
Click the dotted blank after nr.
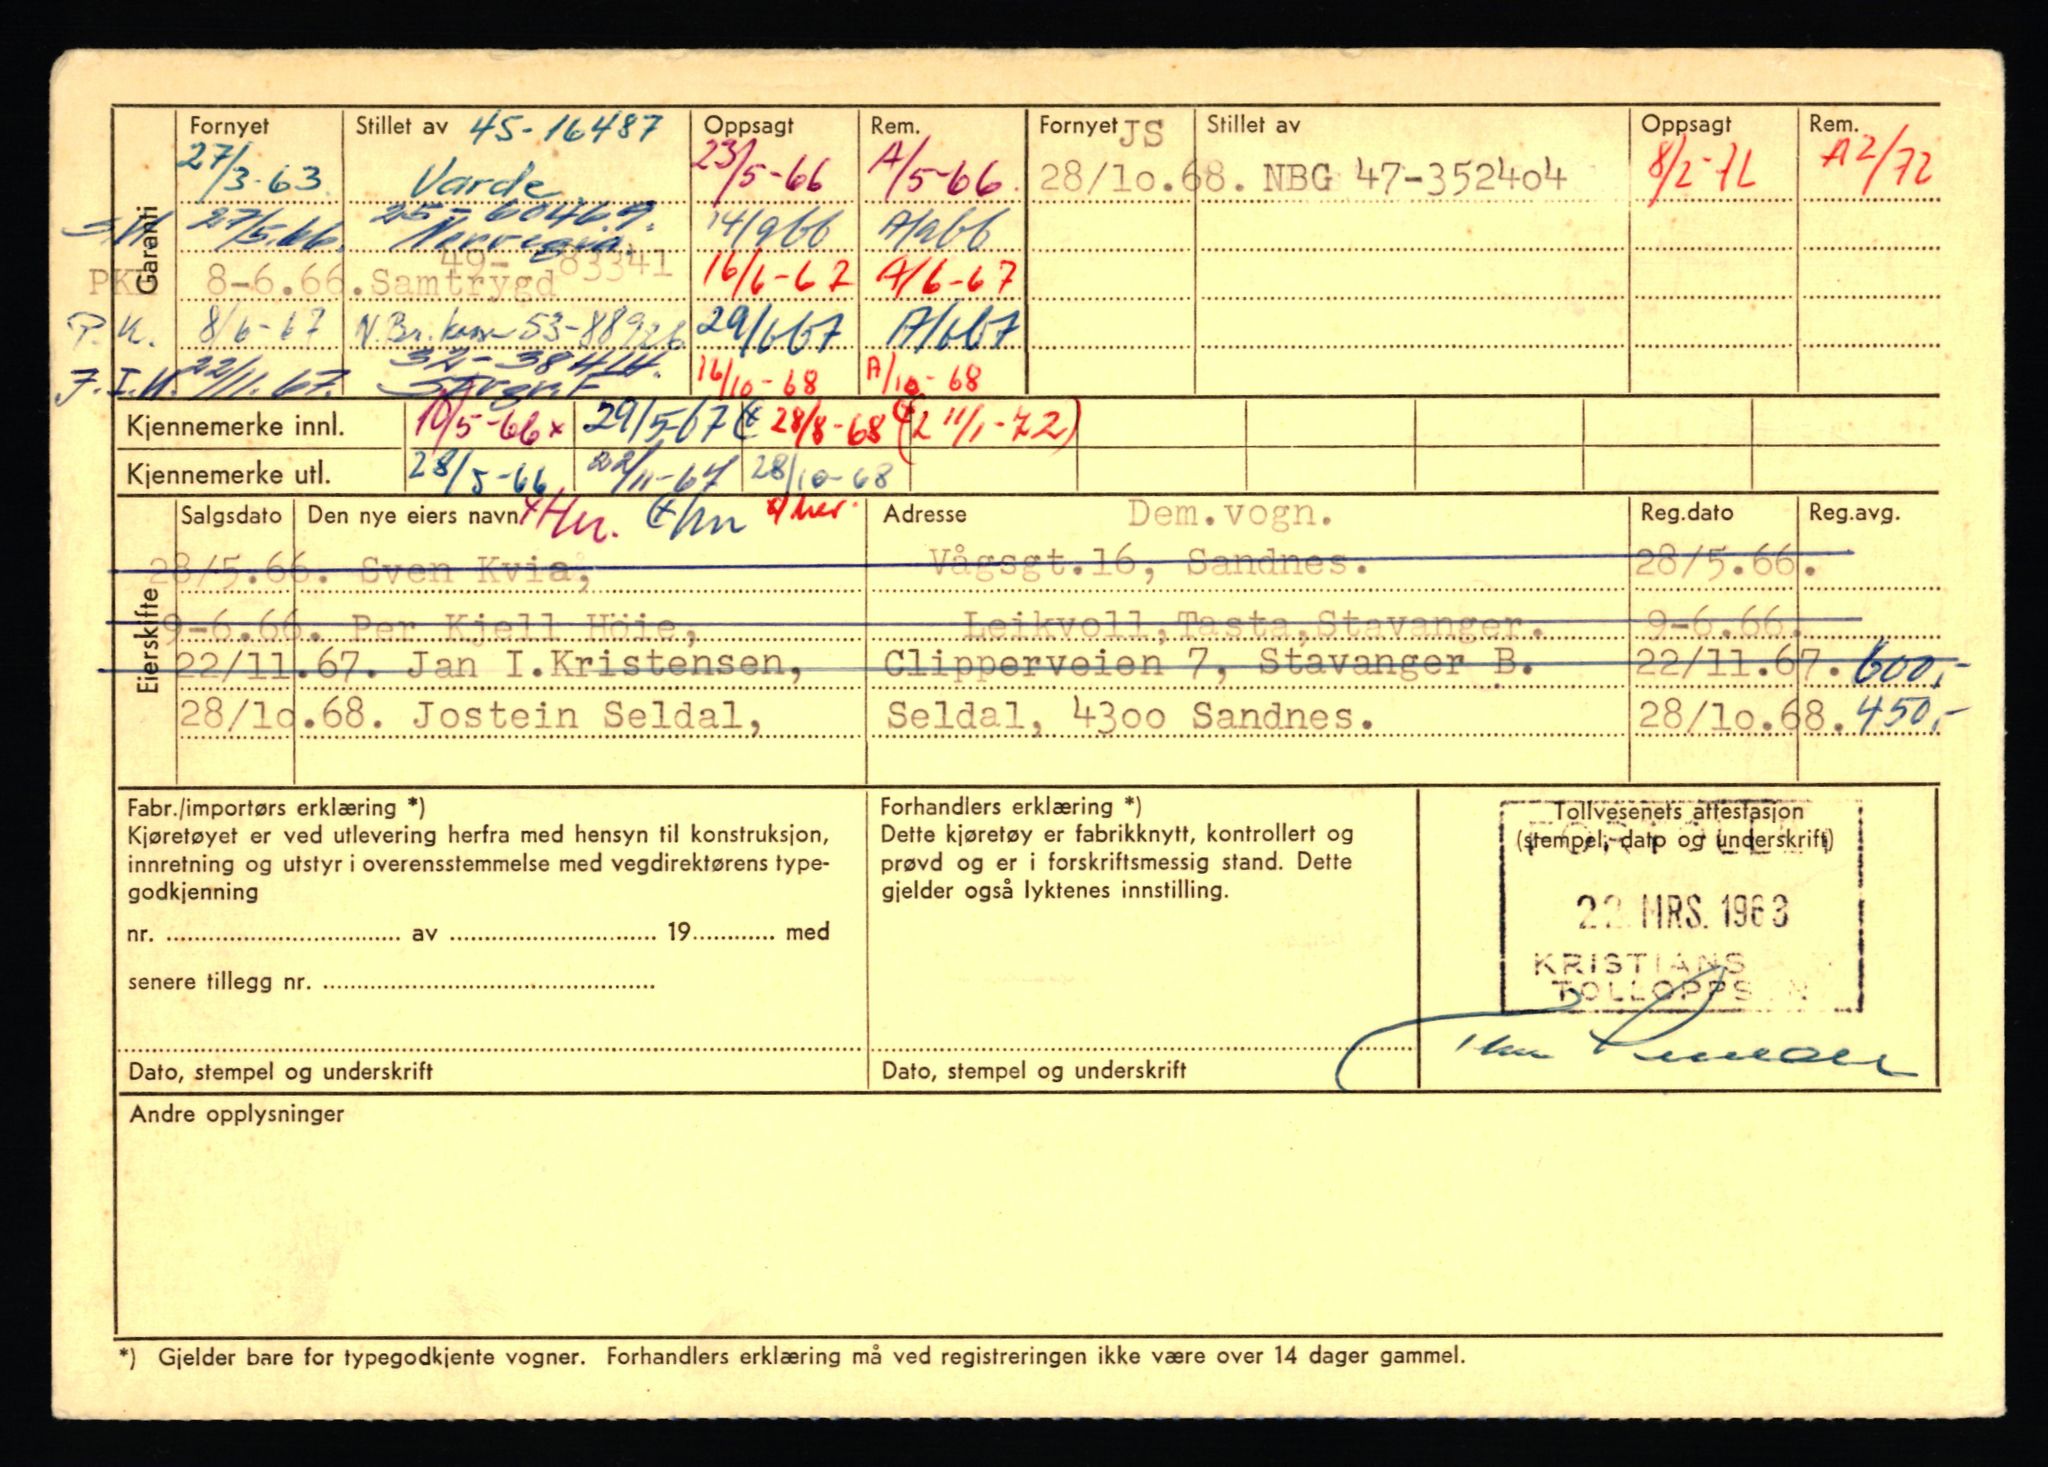click(281, 937)
